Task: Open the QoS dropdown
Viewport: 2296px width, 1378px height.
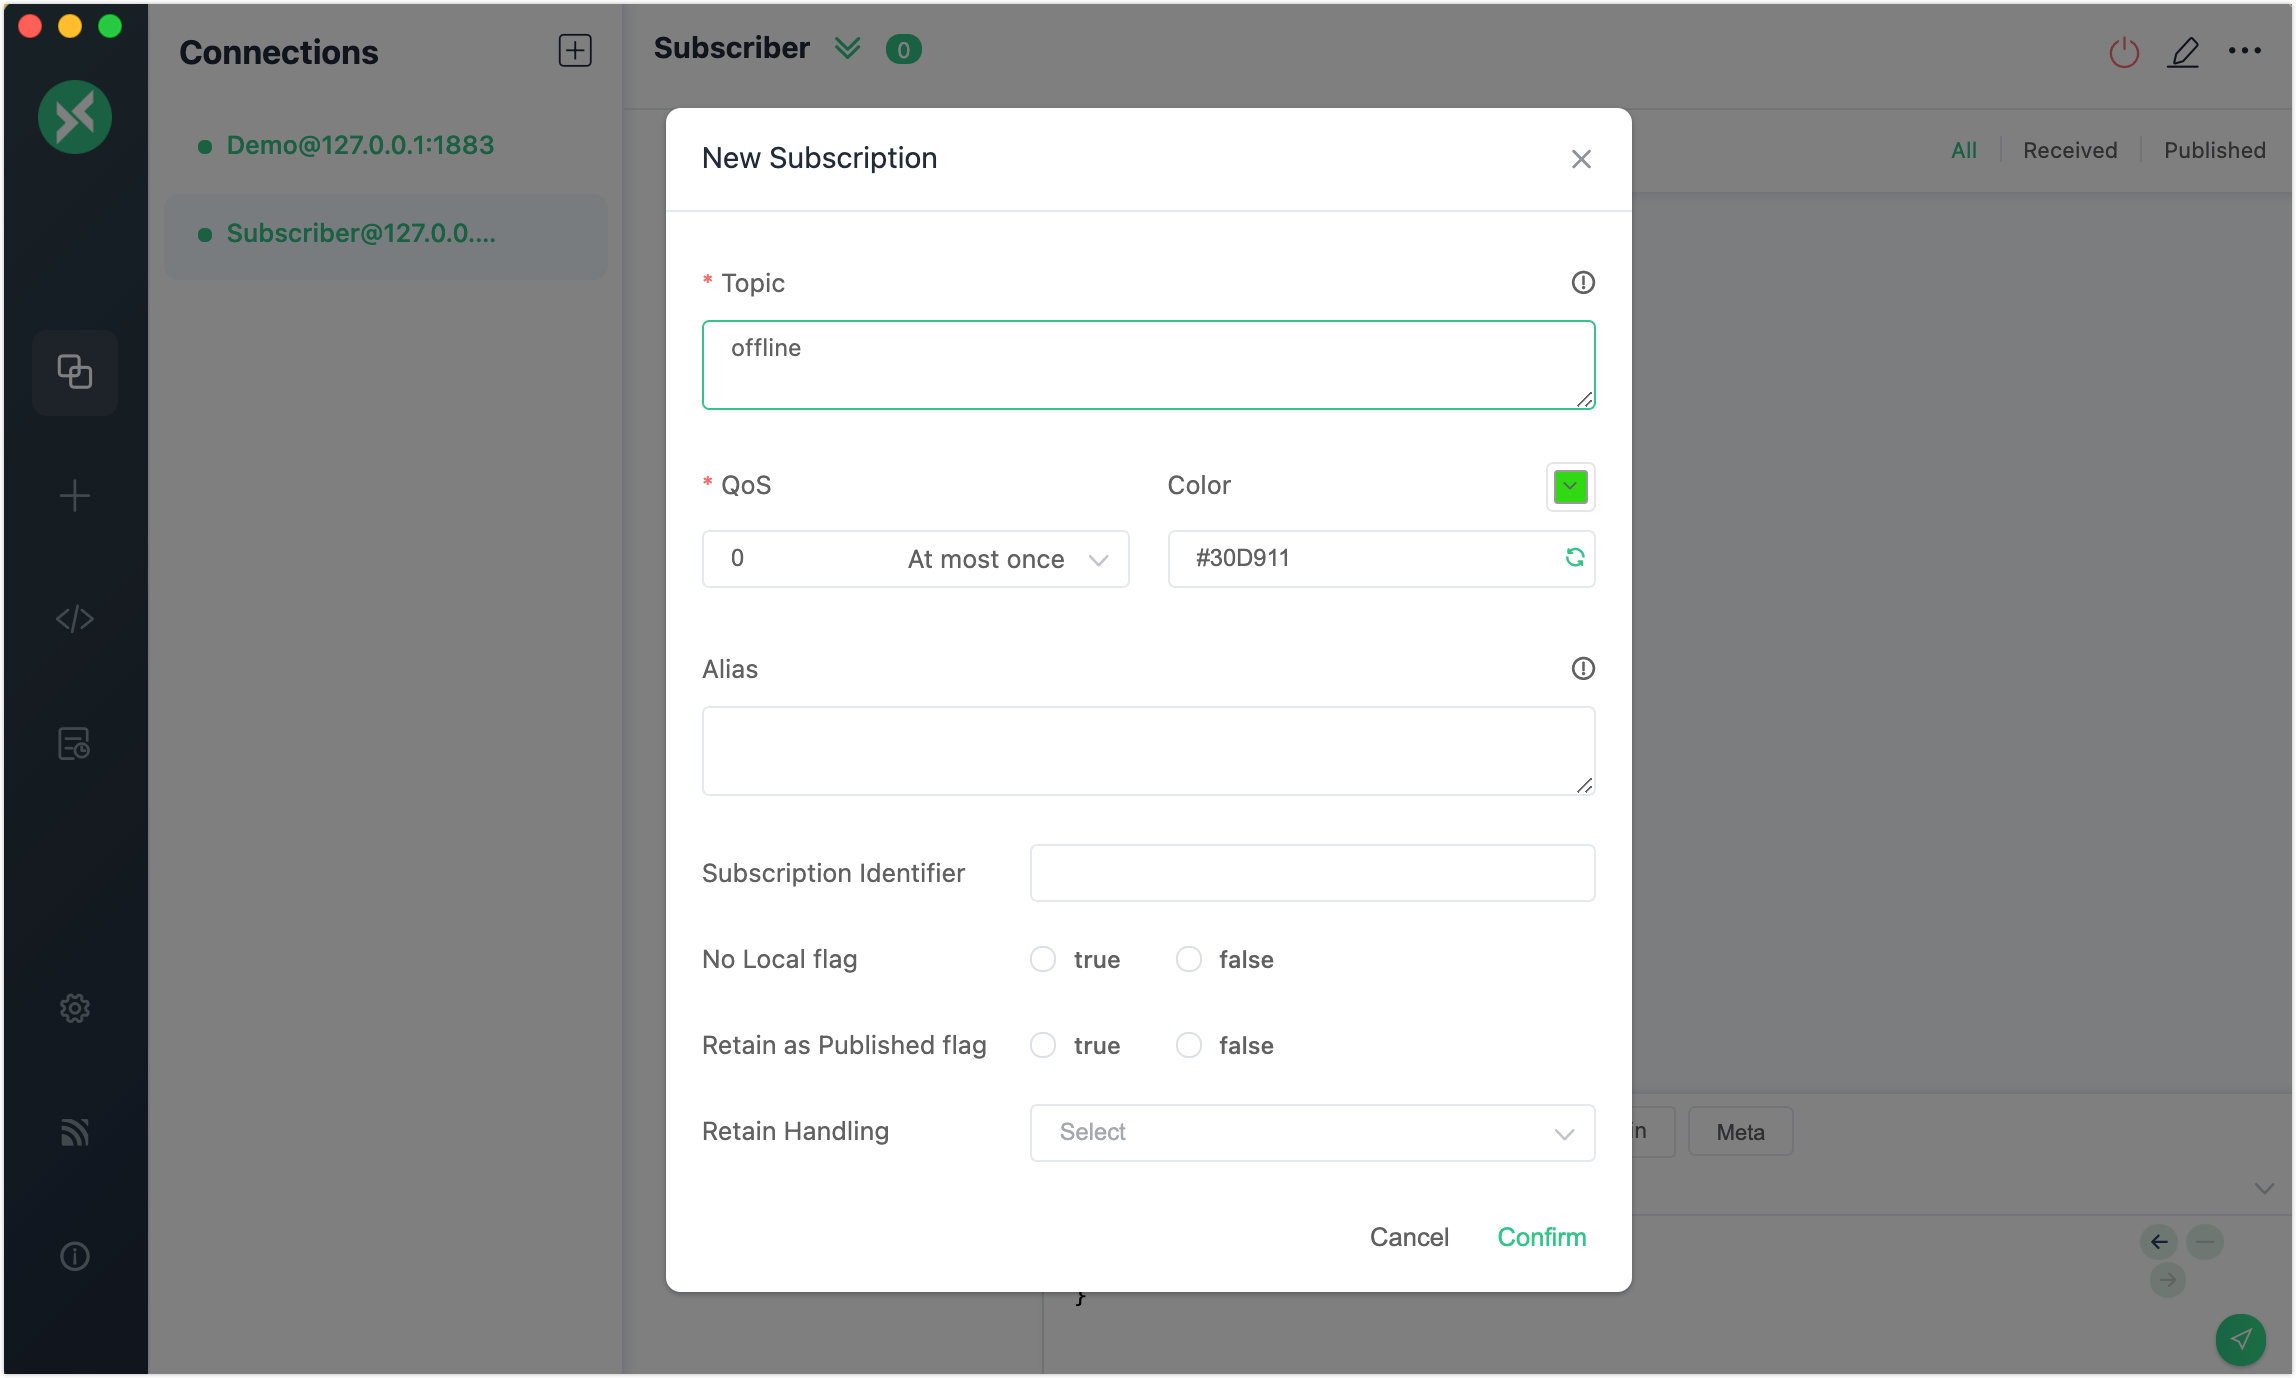Action: (x=915, y=559)
